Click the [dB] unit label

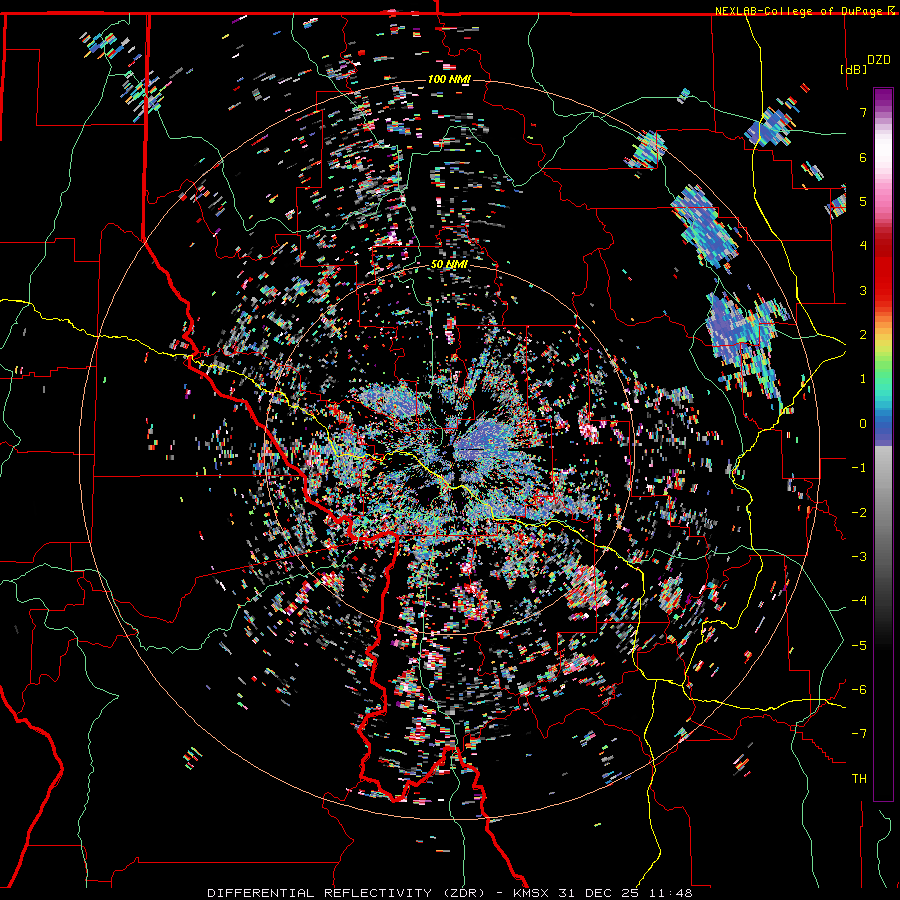(853, 69)
